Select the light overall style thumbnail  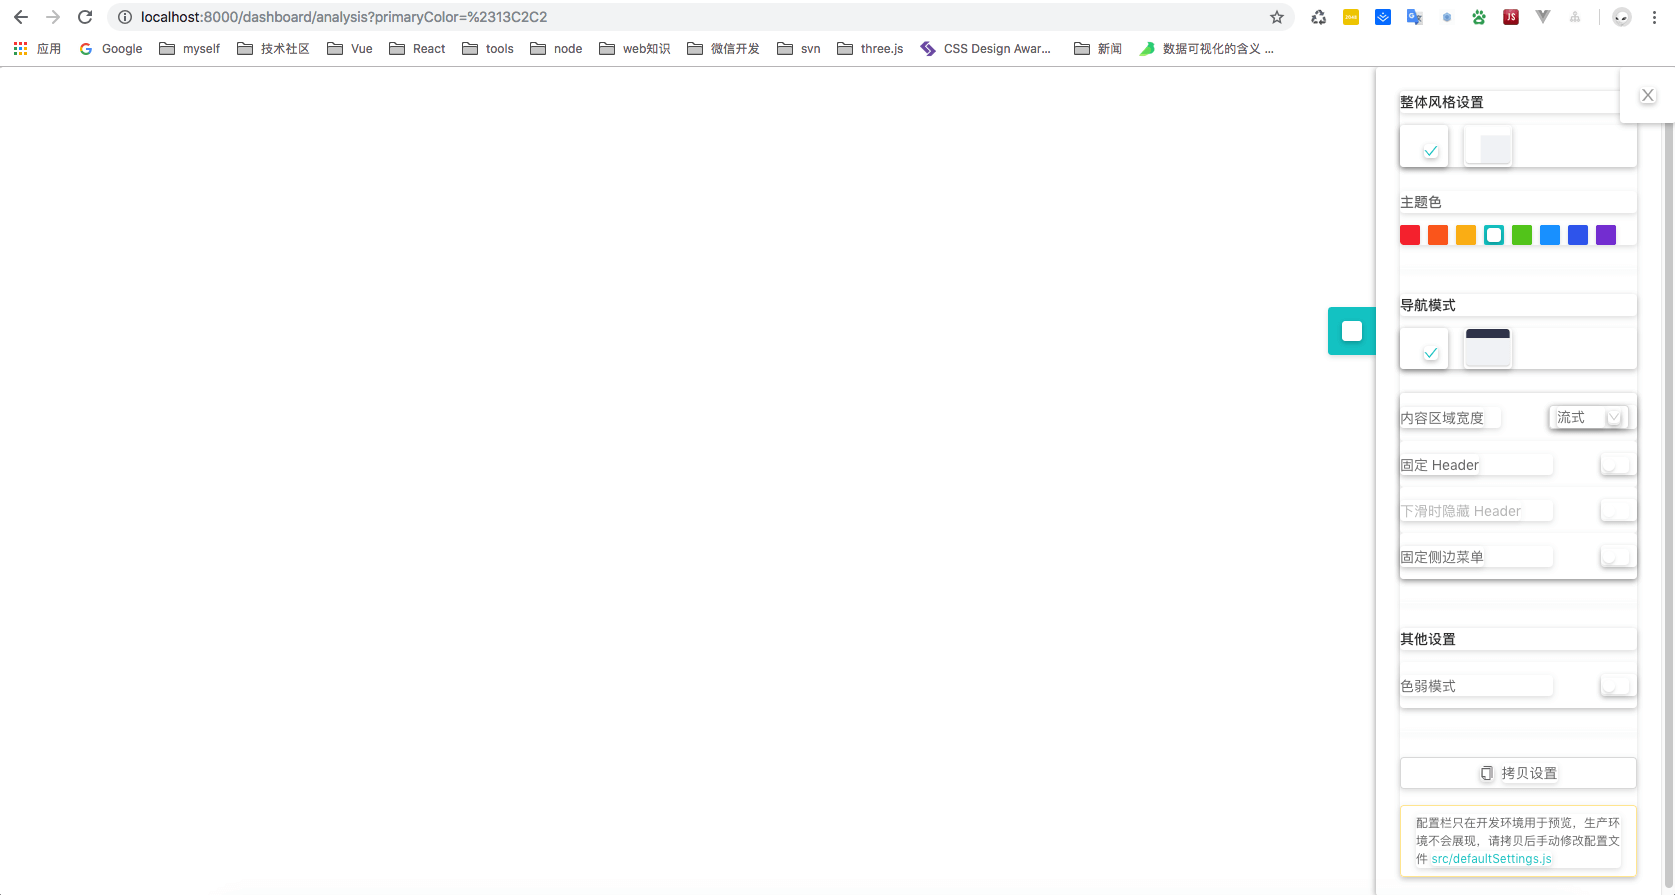click(x=1488, y=146)
